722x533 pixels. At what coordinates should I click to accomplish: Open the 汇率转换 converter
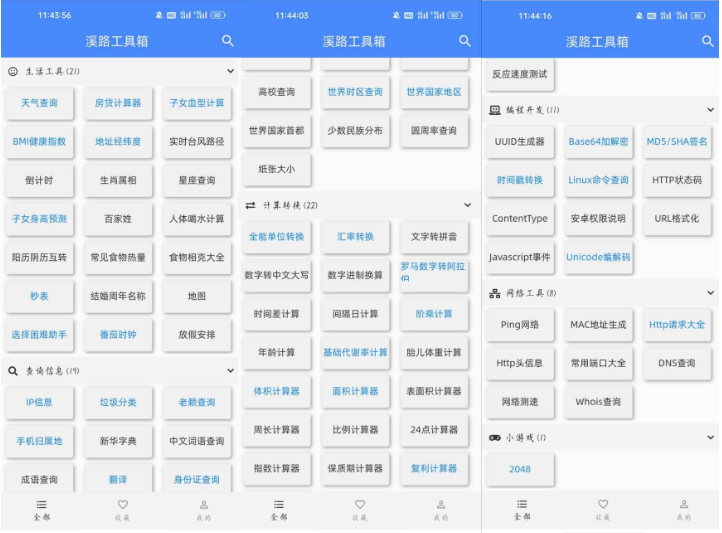(355, 237)
